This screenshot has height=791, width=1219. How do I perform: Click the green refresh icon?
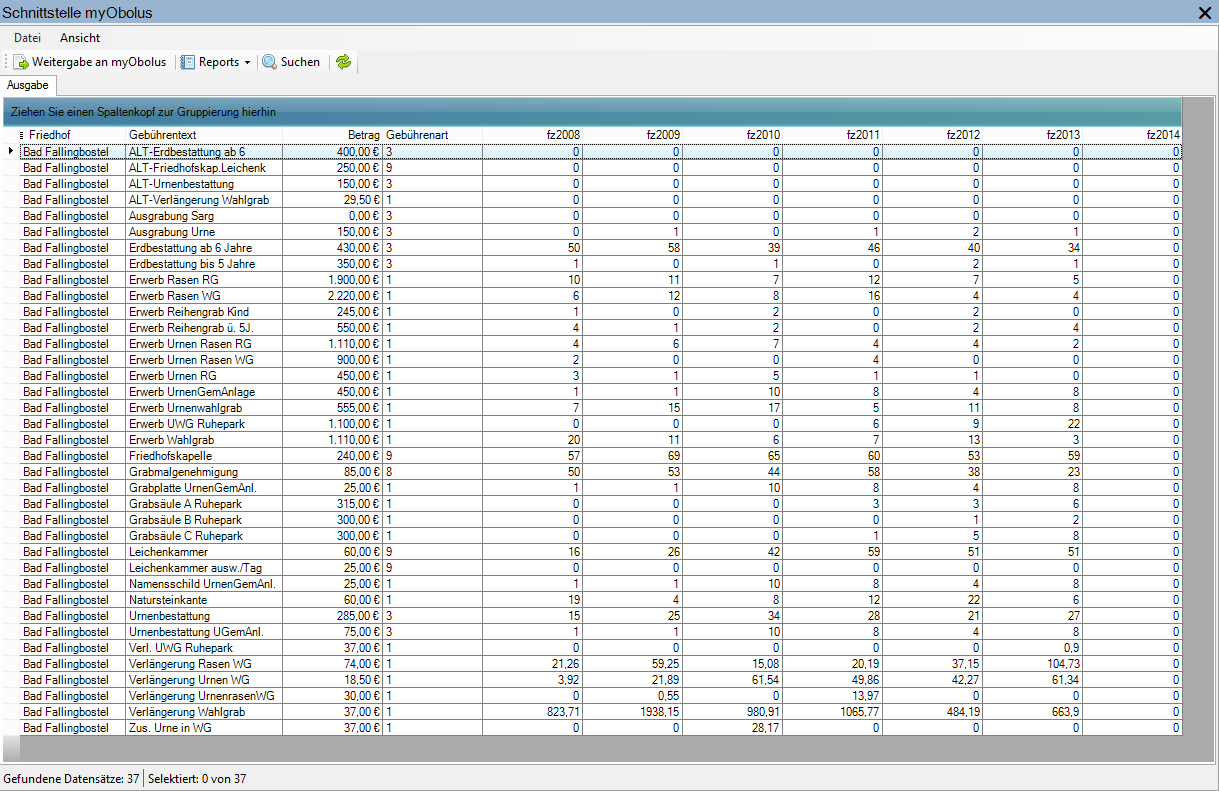coord(343,62)
